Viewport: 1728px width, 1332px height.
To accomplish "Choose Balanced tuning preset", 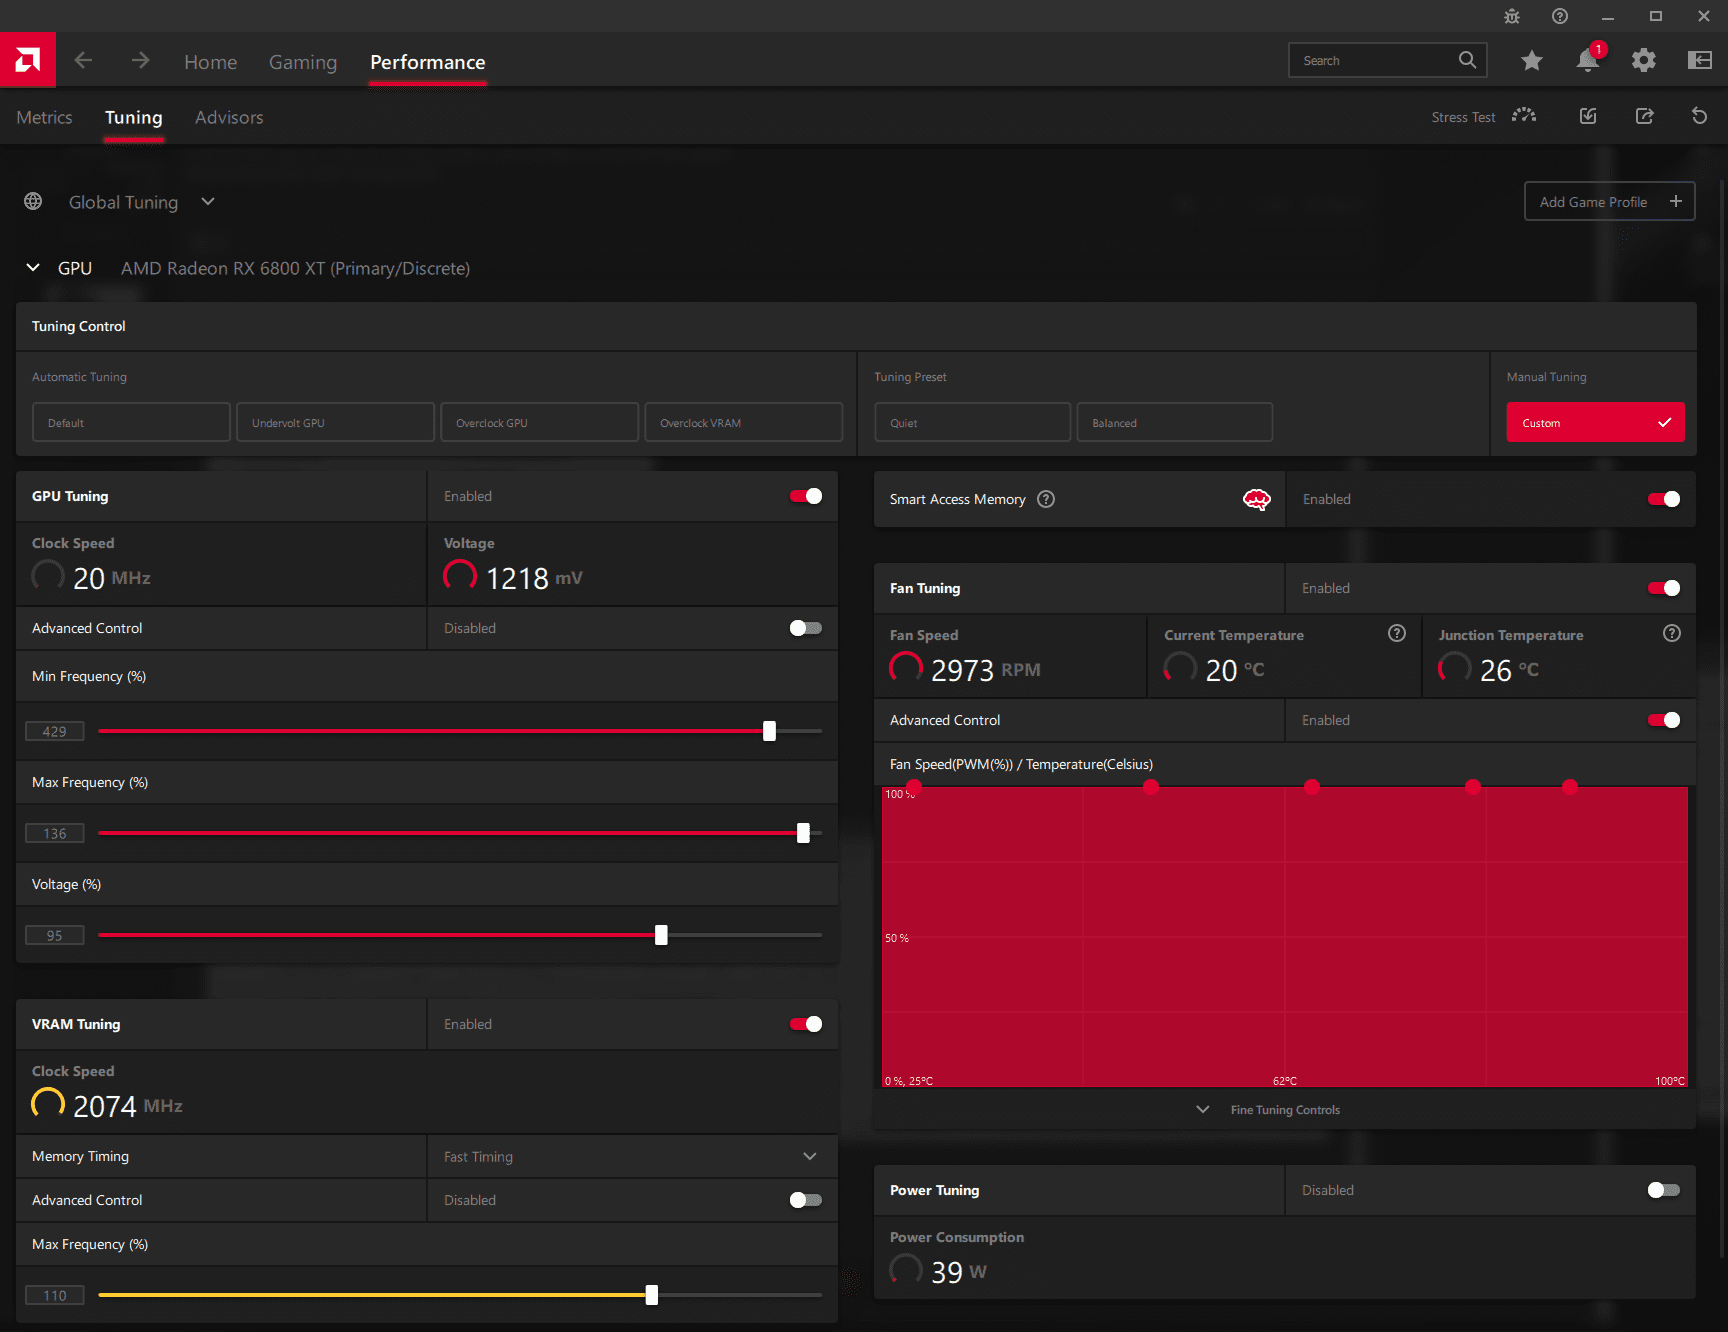I will [1175, 422].
